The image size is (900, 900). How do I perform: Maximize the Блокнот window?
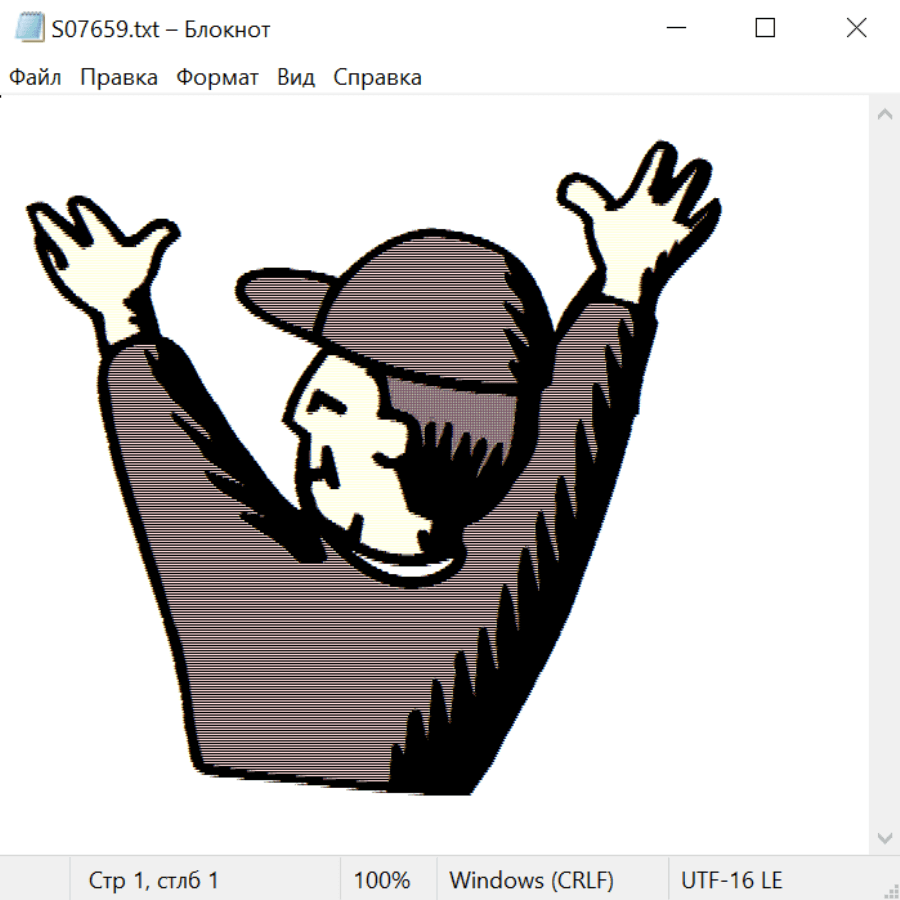coord(765,29)
